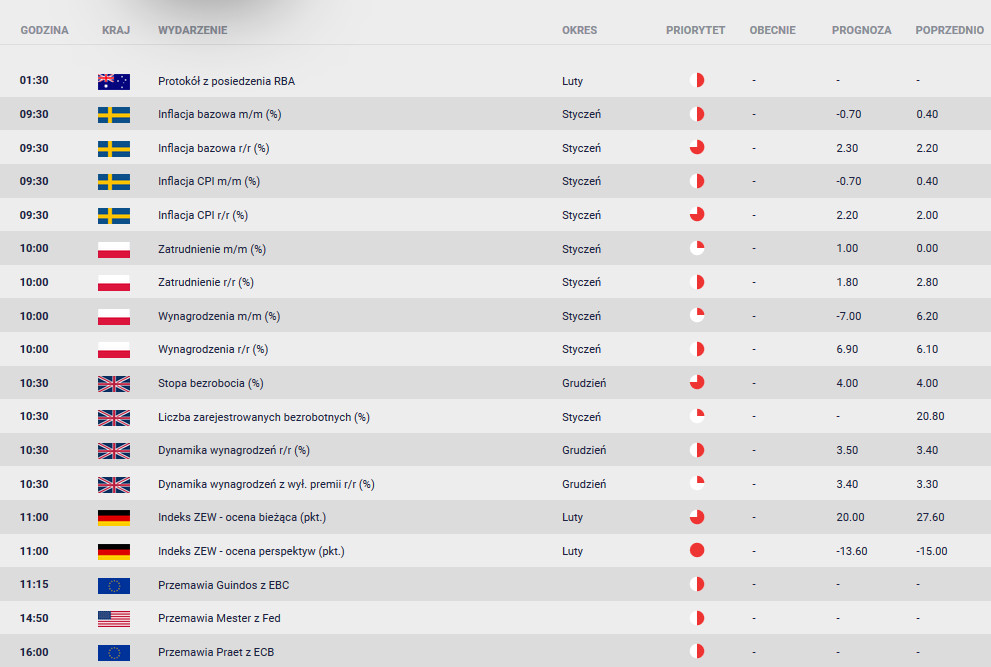Screen dimensions: 991x667
Task: Select the 01:30 time cell
Action: click(34, 80)
